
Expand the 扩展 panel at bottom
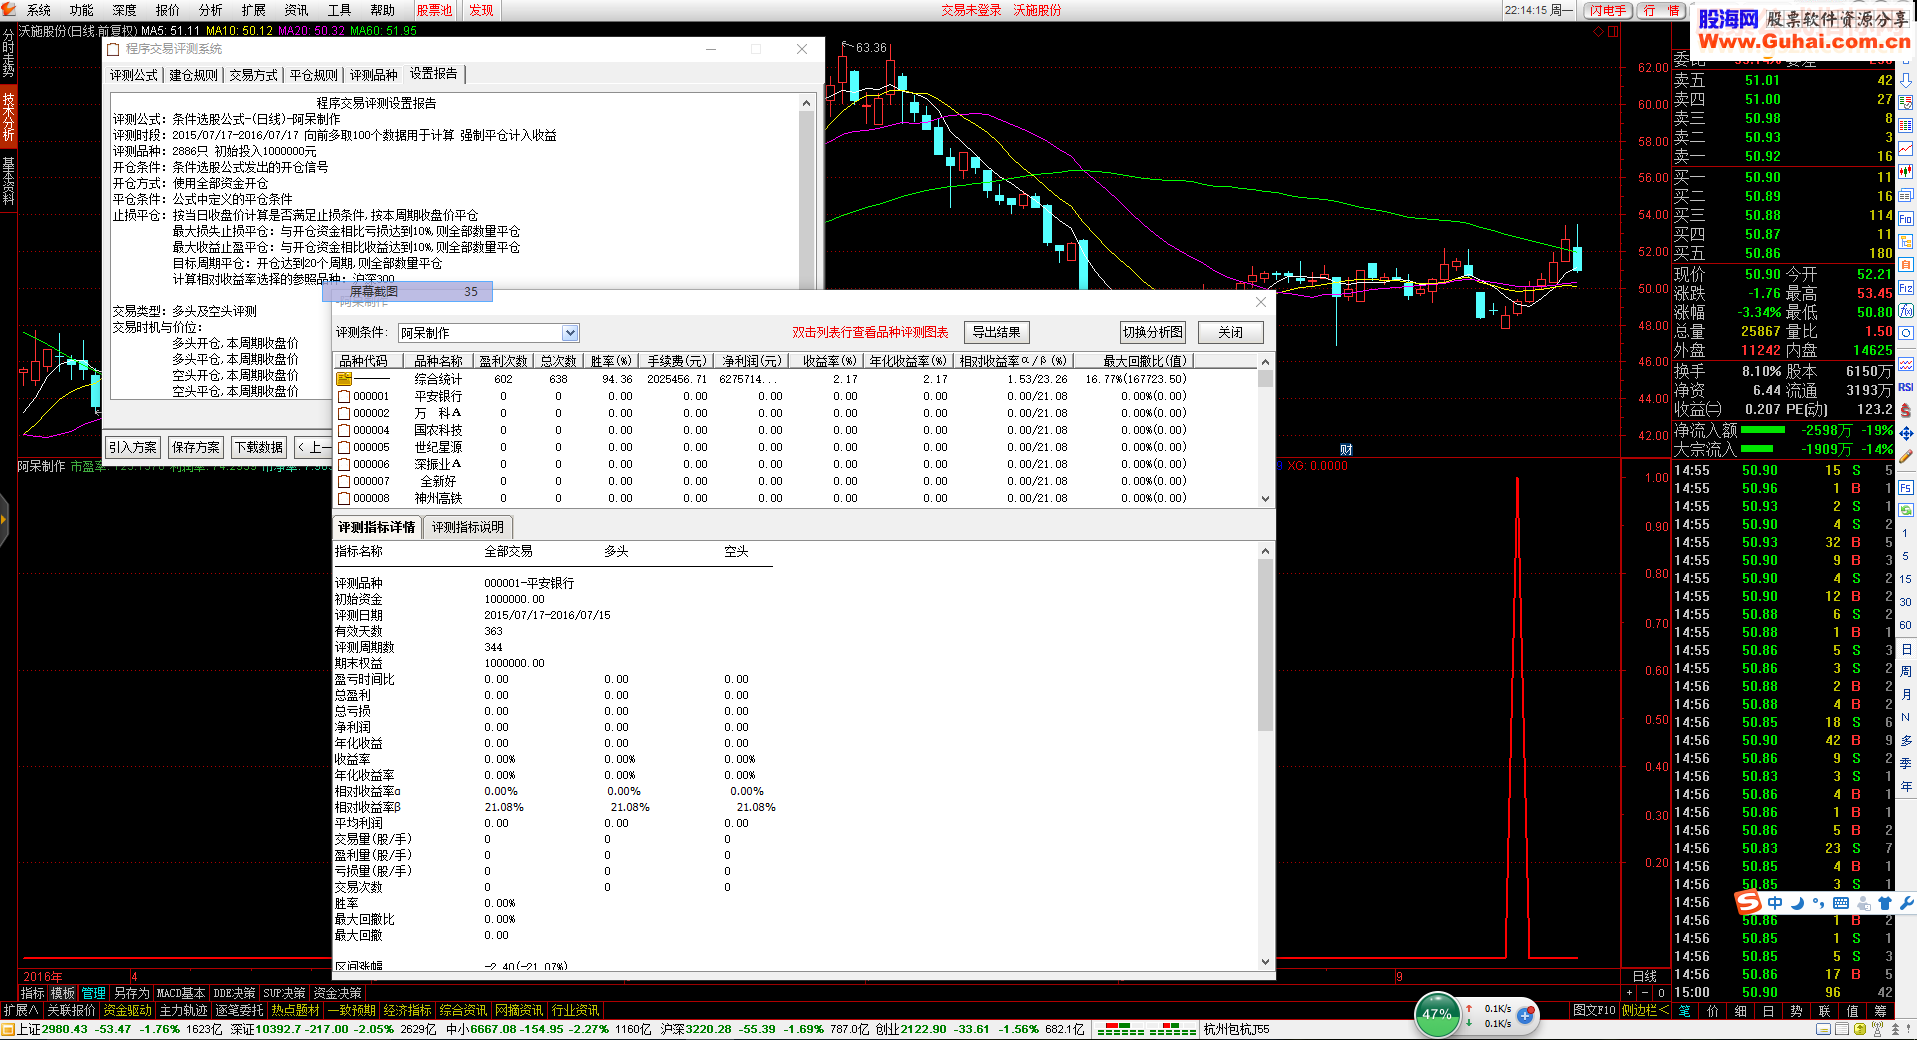(20, 1011)
